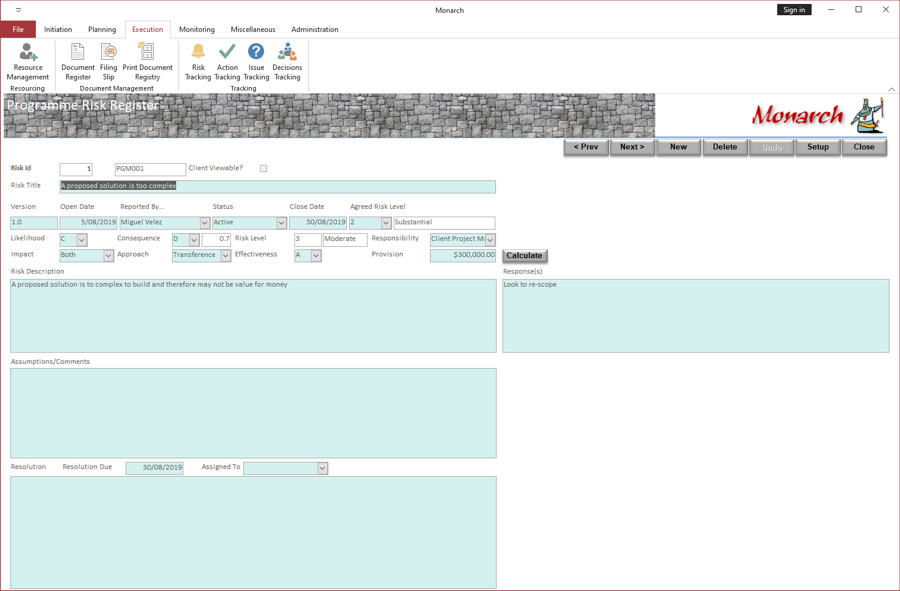The image size is (900, 591).
Task: Expand the Likelihood dropdown
Action: coord(82,239)
